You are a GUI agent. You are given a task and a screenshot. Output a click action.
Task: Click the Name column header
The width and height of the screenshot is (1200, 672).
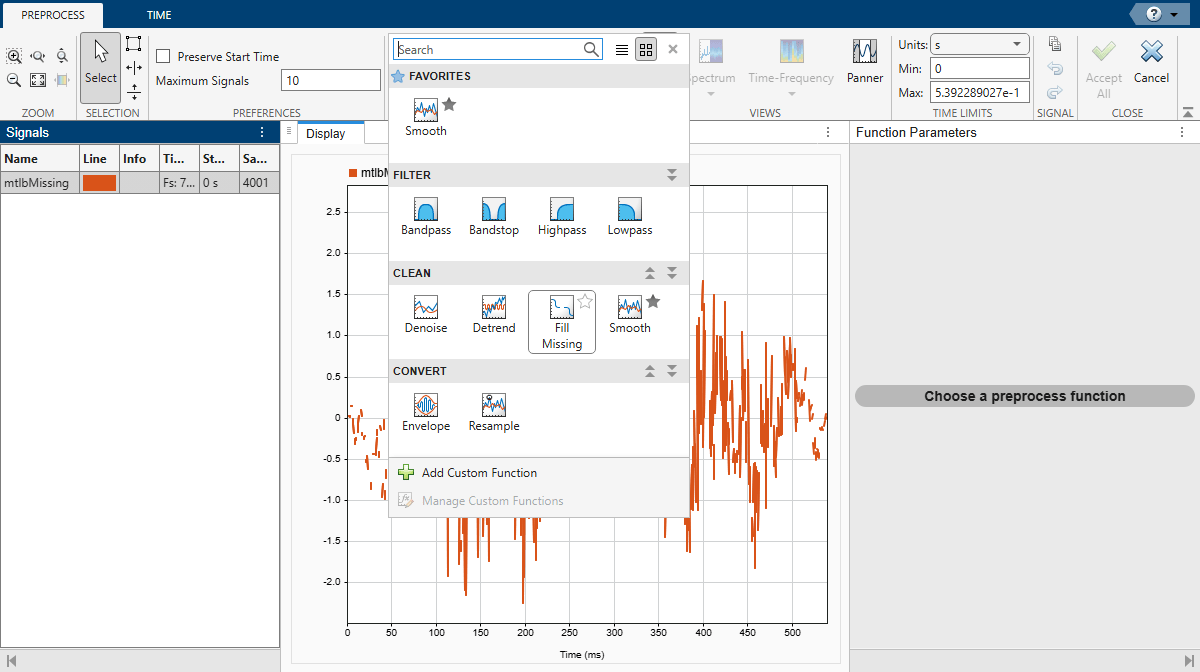point(40,158)
